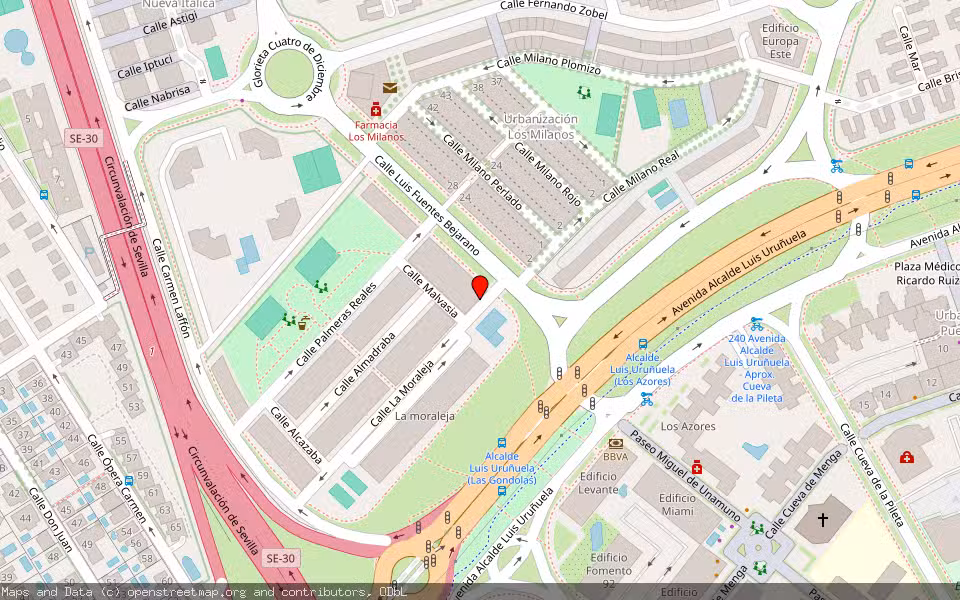Viewport: 960px width, 600px height.
Task: Click 'Calle Milano Real' street label
Action: point(642,176)
